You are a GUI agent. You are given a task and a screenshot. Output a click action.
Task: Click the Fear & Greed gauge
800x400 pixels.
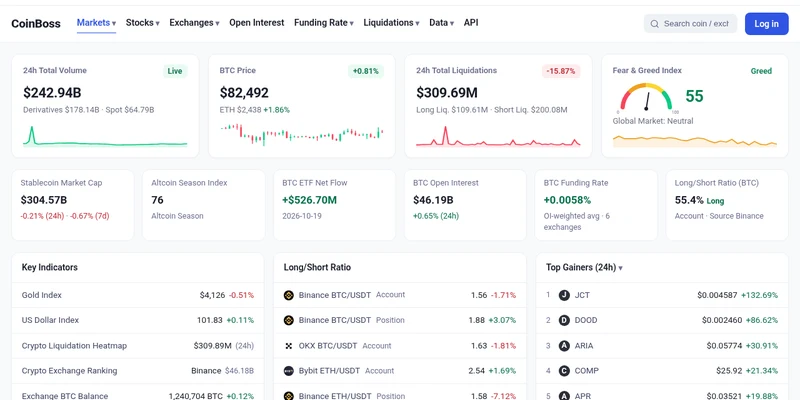click(646, 97)
